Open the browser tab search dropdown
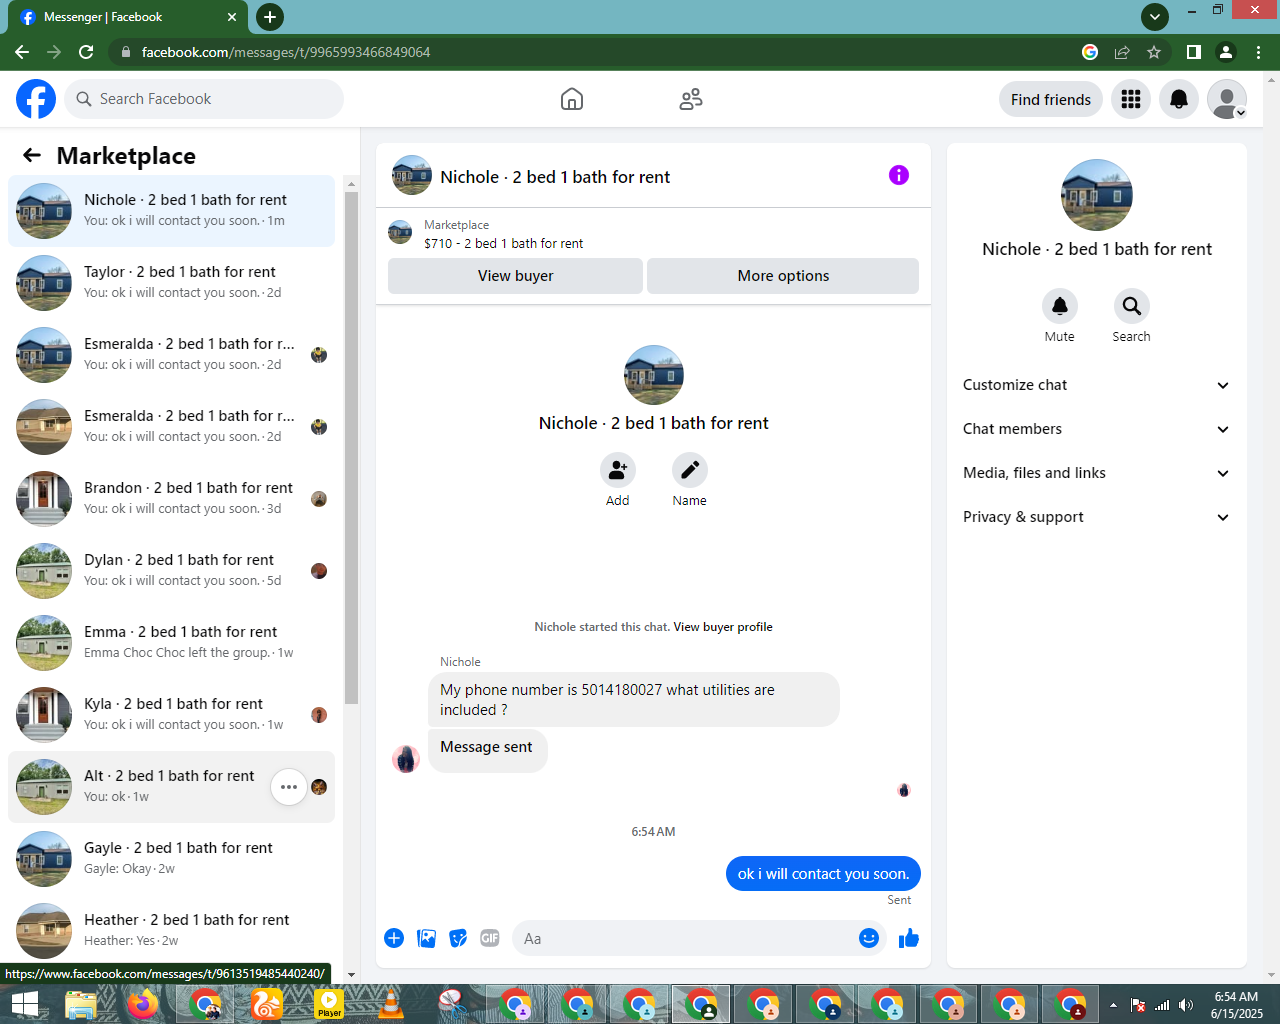 (x=1155, y=16)
